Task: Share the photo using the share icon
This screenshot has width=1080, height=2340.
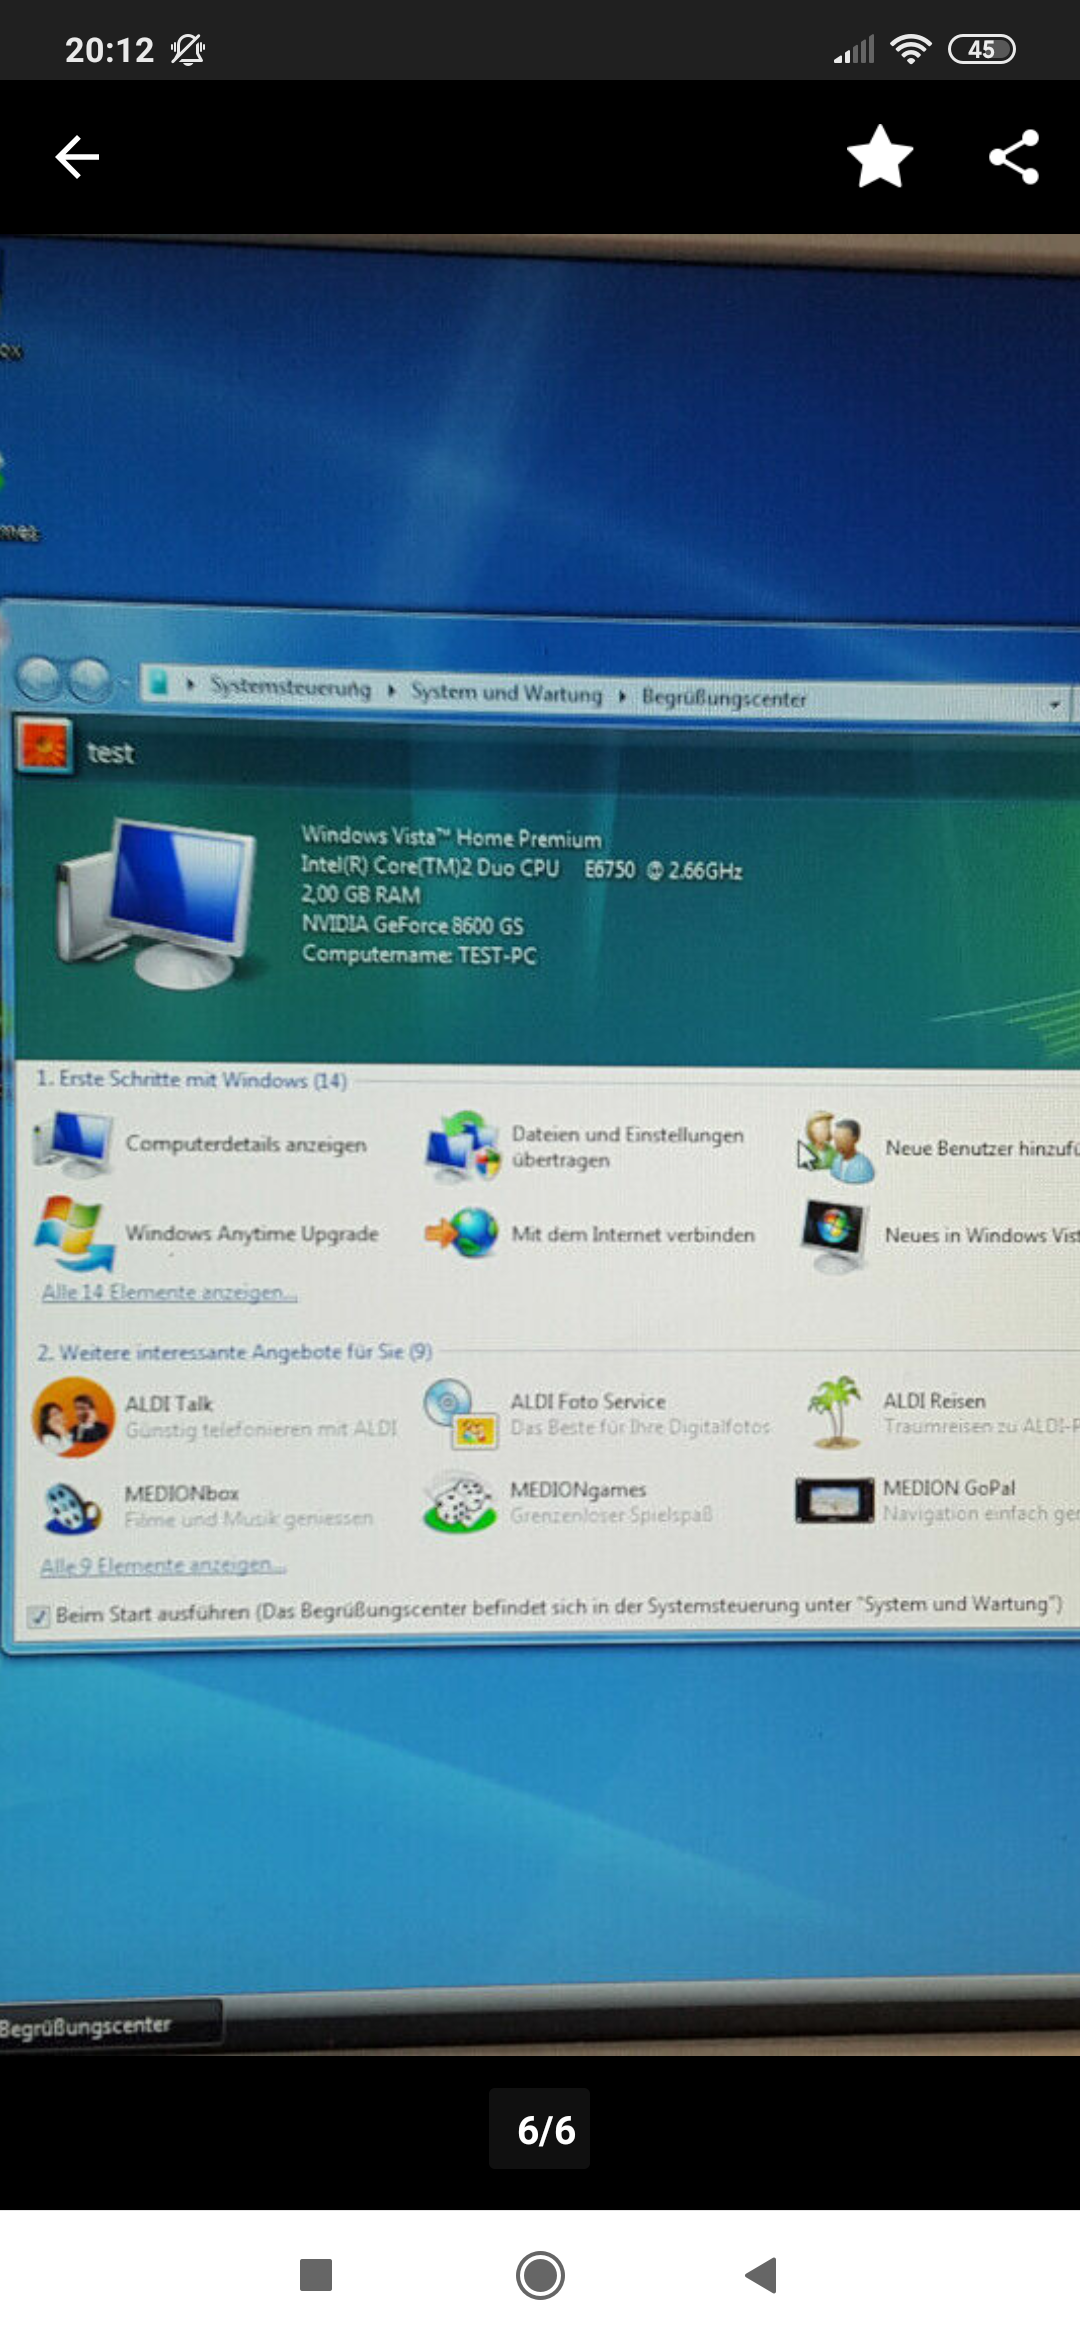Action: 1014,157
